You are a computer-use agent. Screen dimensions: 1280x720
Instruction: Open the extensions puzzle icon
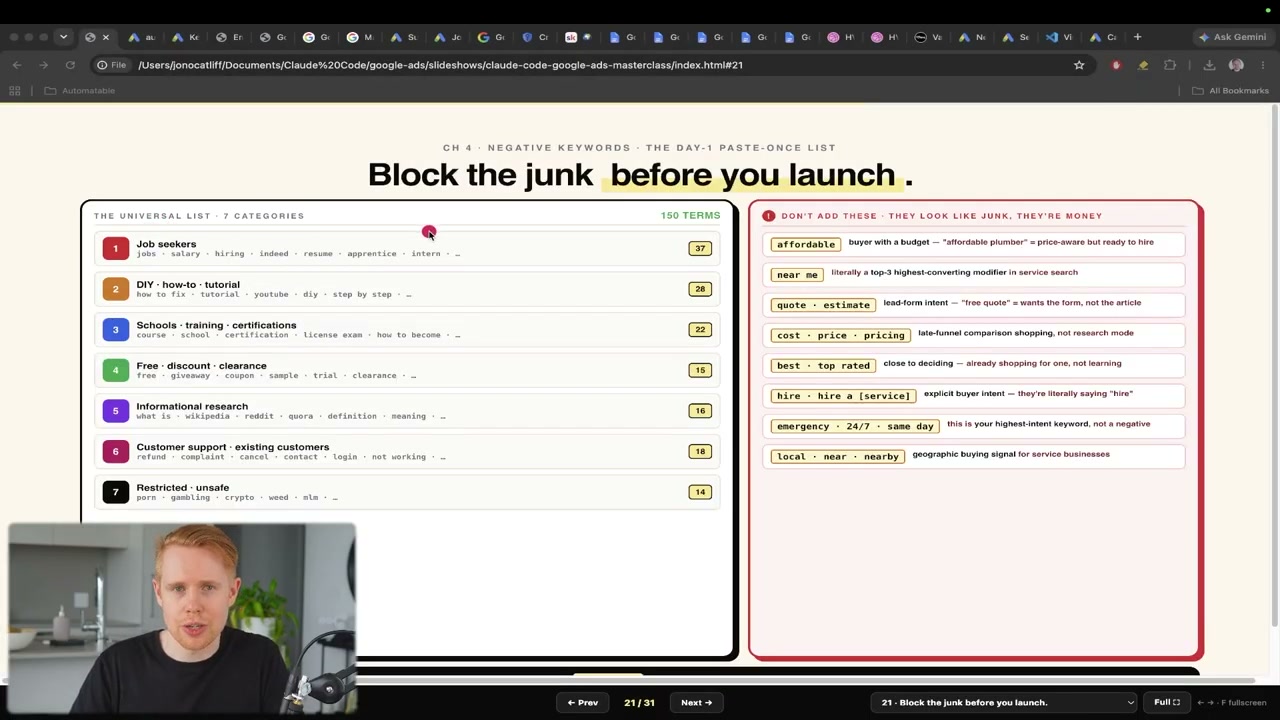pyautogui.click(x=1170, y=65)
